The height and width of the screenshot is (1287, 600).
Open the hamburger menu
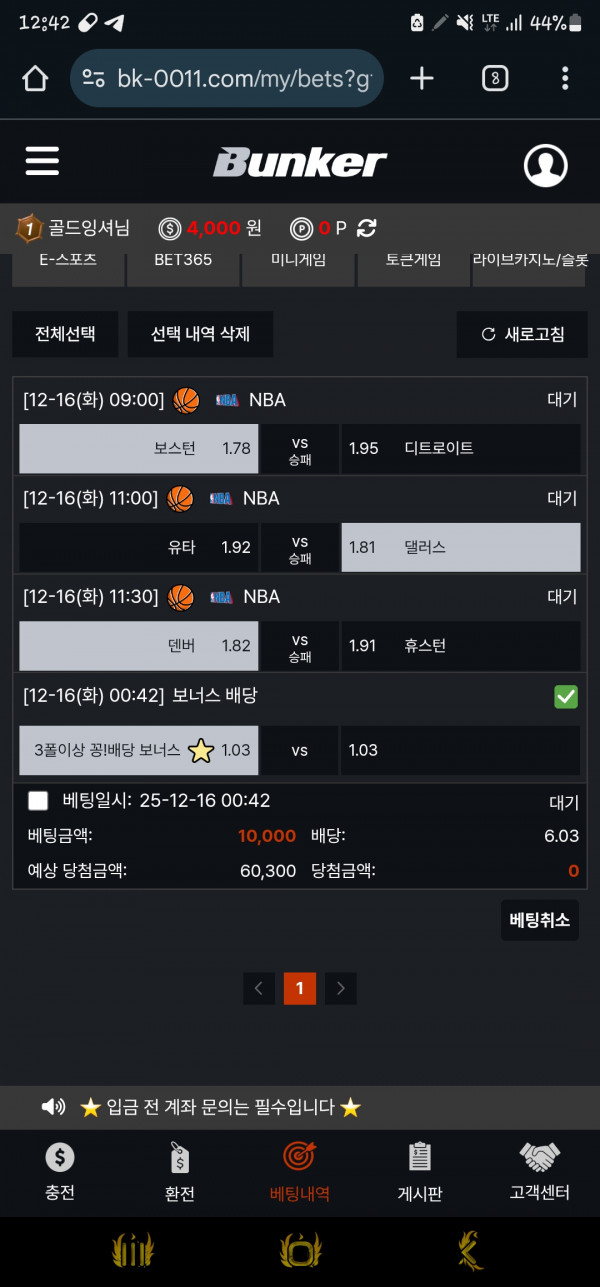[42, 162]
